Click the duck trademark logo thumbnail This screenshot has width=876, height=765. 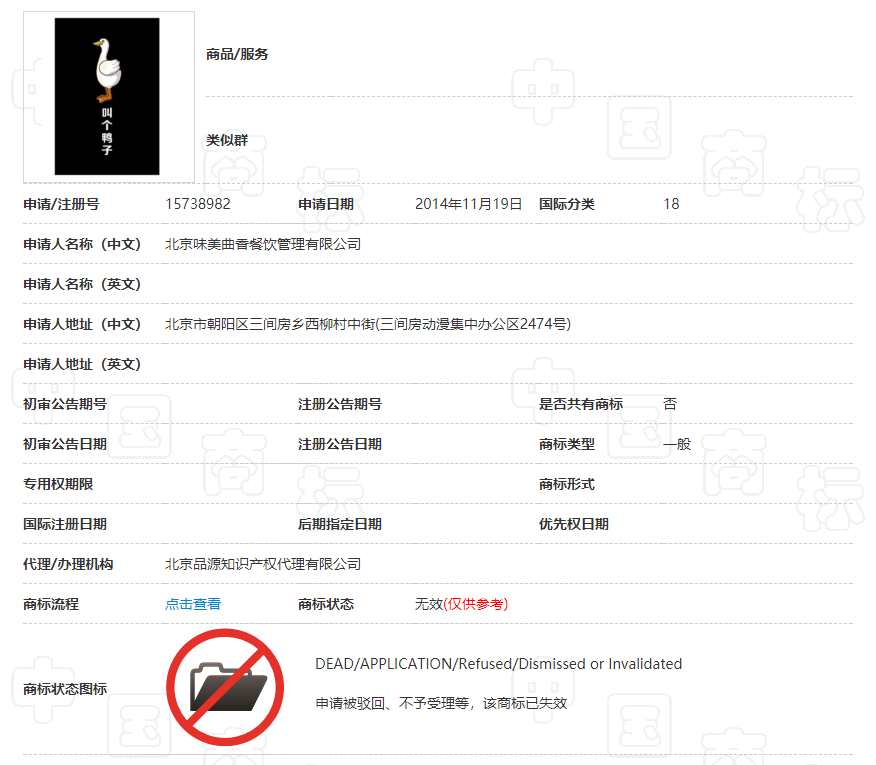[x=107, y=96]
